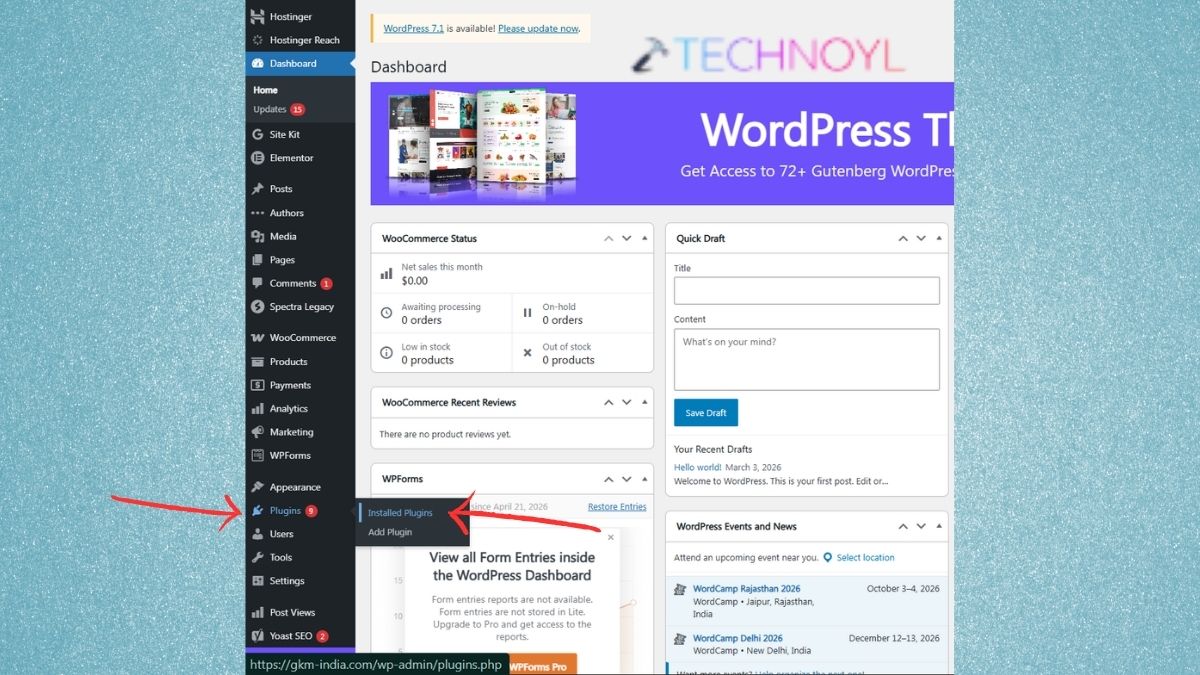
Task: Collapse WordPress Events and News widget
Action: [938, 527]
